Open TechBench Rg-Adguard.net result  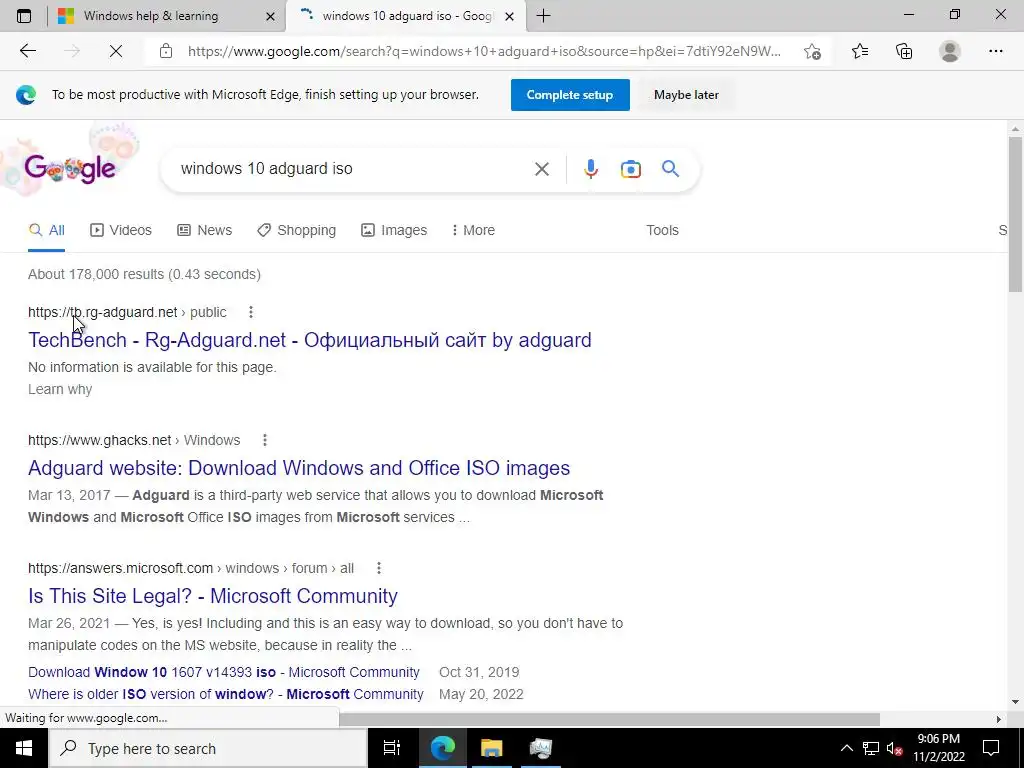tap(310, 340)
